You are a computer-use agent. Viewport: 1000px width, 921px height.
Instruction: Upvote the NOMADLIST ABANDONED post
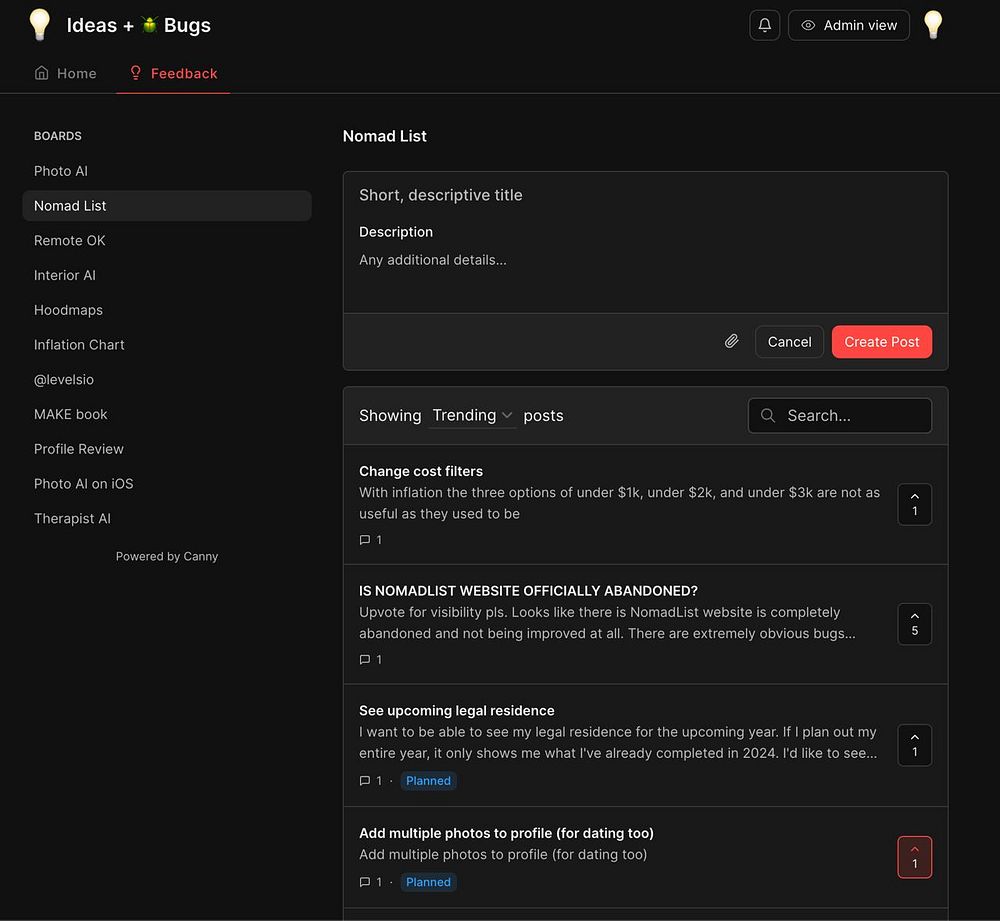(915, 624)
